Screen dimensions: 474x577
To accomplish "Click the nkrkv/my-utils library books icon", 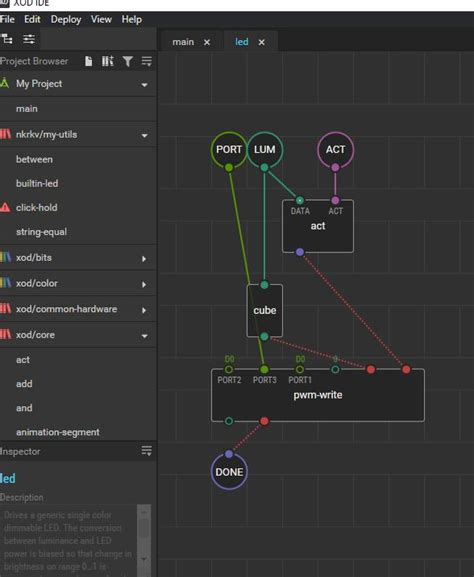I will click(x=5, y=134).
